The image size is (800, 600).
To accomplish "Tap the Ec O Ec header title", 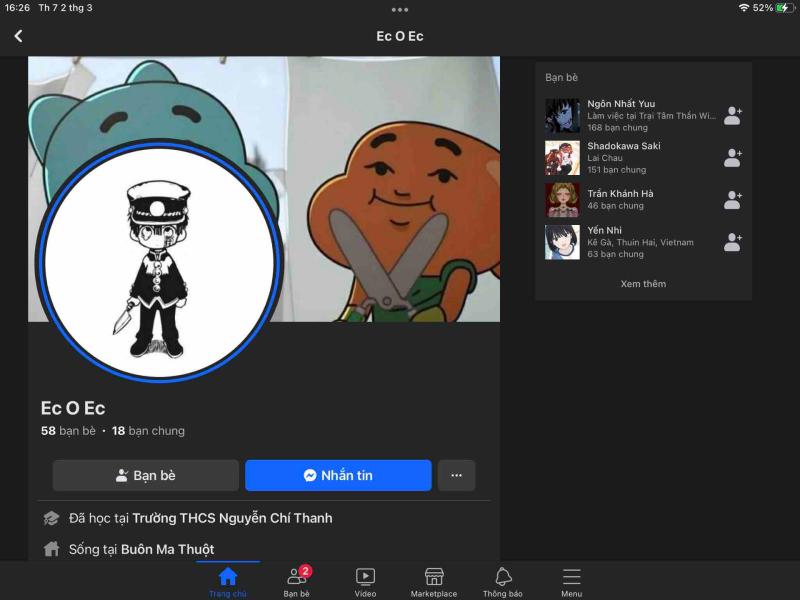I will (400, 36).
